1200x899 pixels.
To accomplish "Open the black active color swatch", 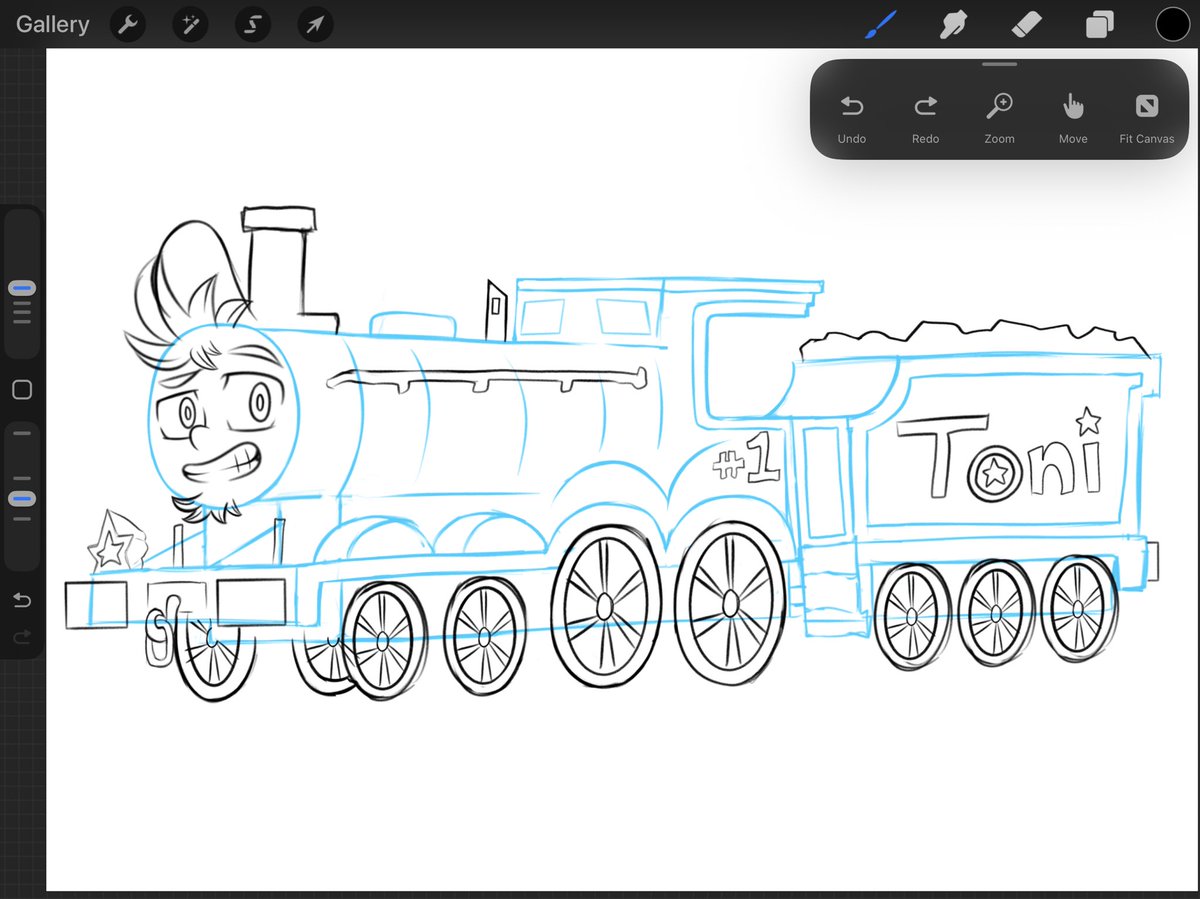I will click(1172, 24).
